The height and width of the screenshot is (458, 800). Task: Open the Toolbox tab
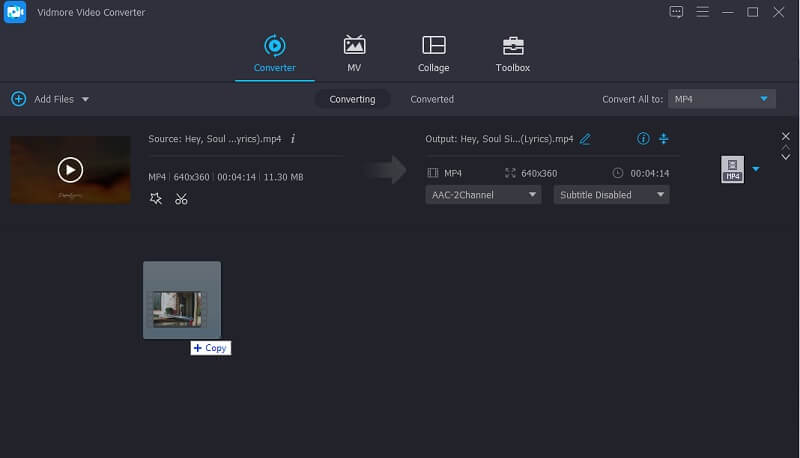(x=513, y=54)
